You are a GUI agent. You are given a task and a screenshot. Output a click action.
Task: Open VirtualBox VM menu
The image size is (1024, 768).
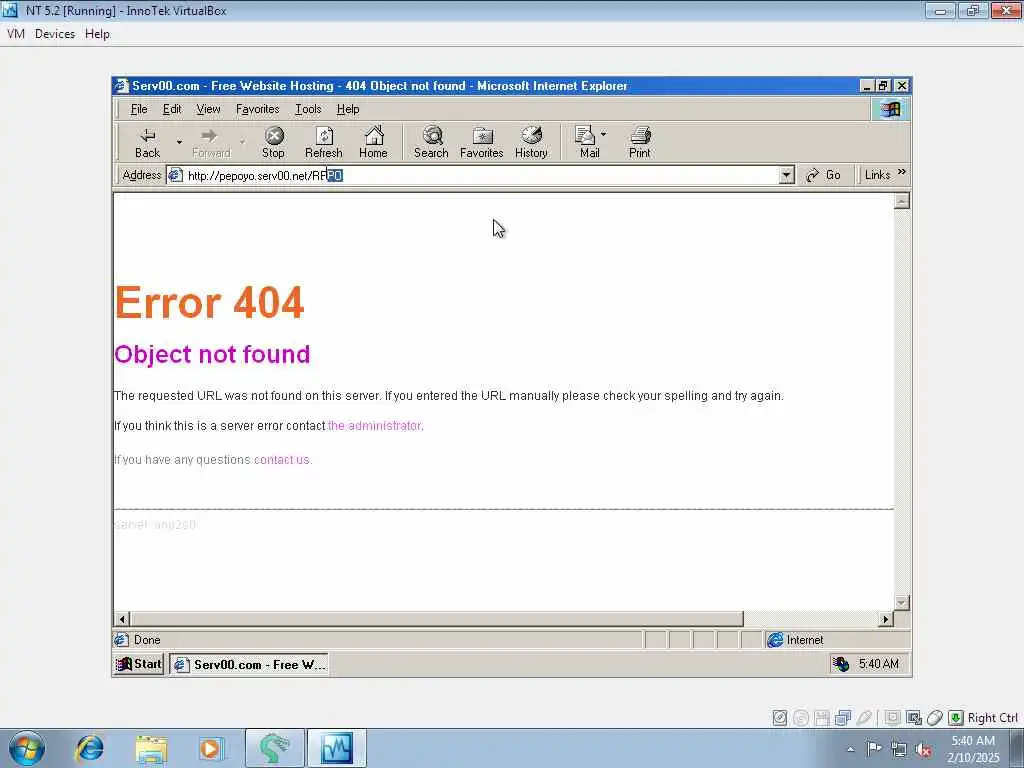pyautogui.click(x=16, y=34)
